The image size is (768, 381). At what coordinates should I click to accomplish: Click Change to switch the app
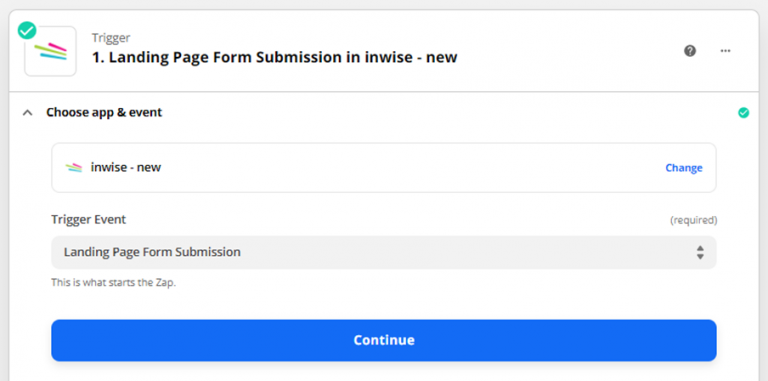point(684,168)
